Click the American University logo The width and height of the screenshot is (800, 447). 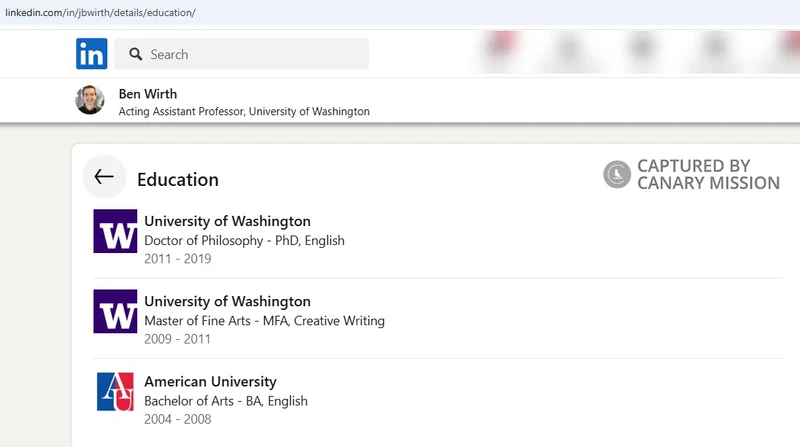(x=115, y=391)
